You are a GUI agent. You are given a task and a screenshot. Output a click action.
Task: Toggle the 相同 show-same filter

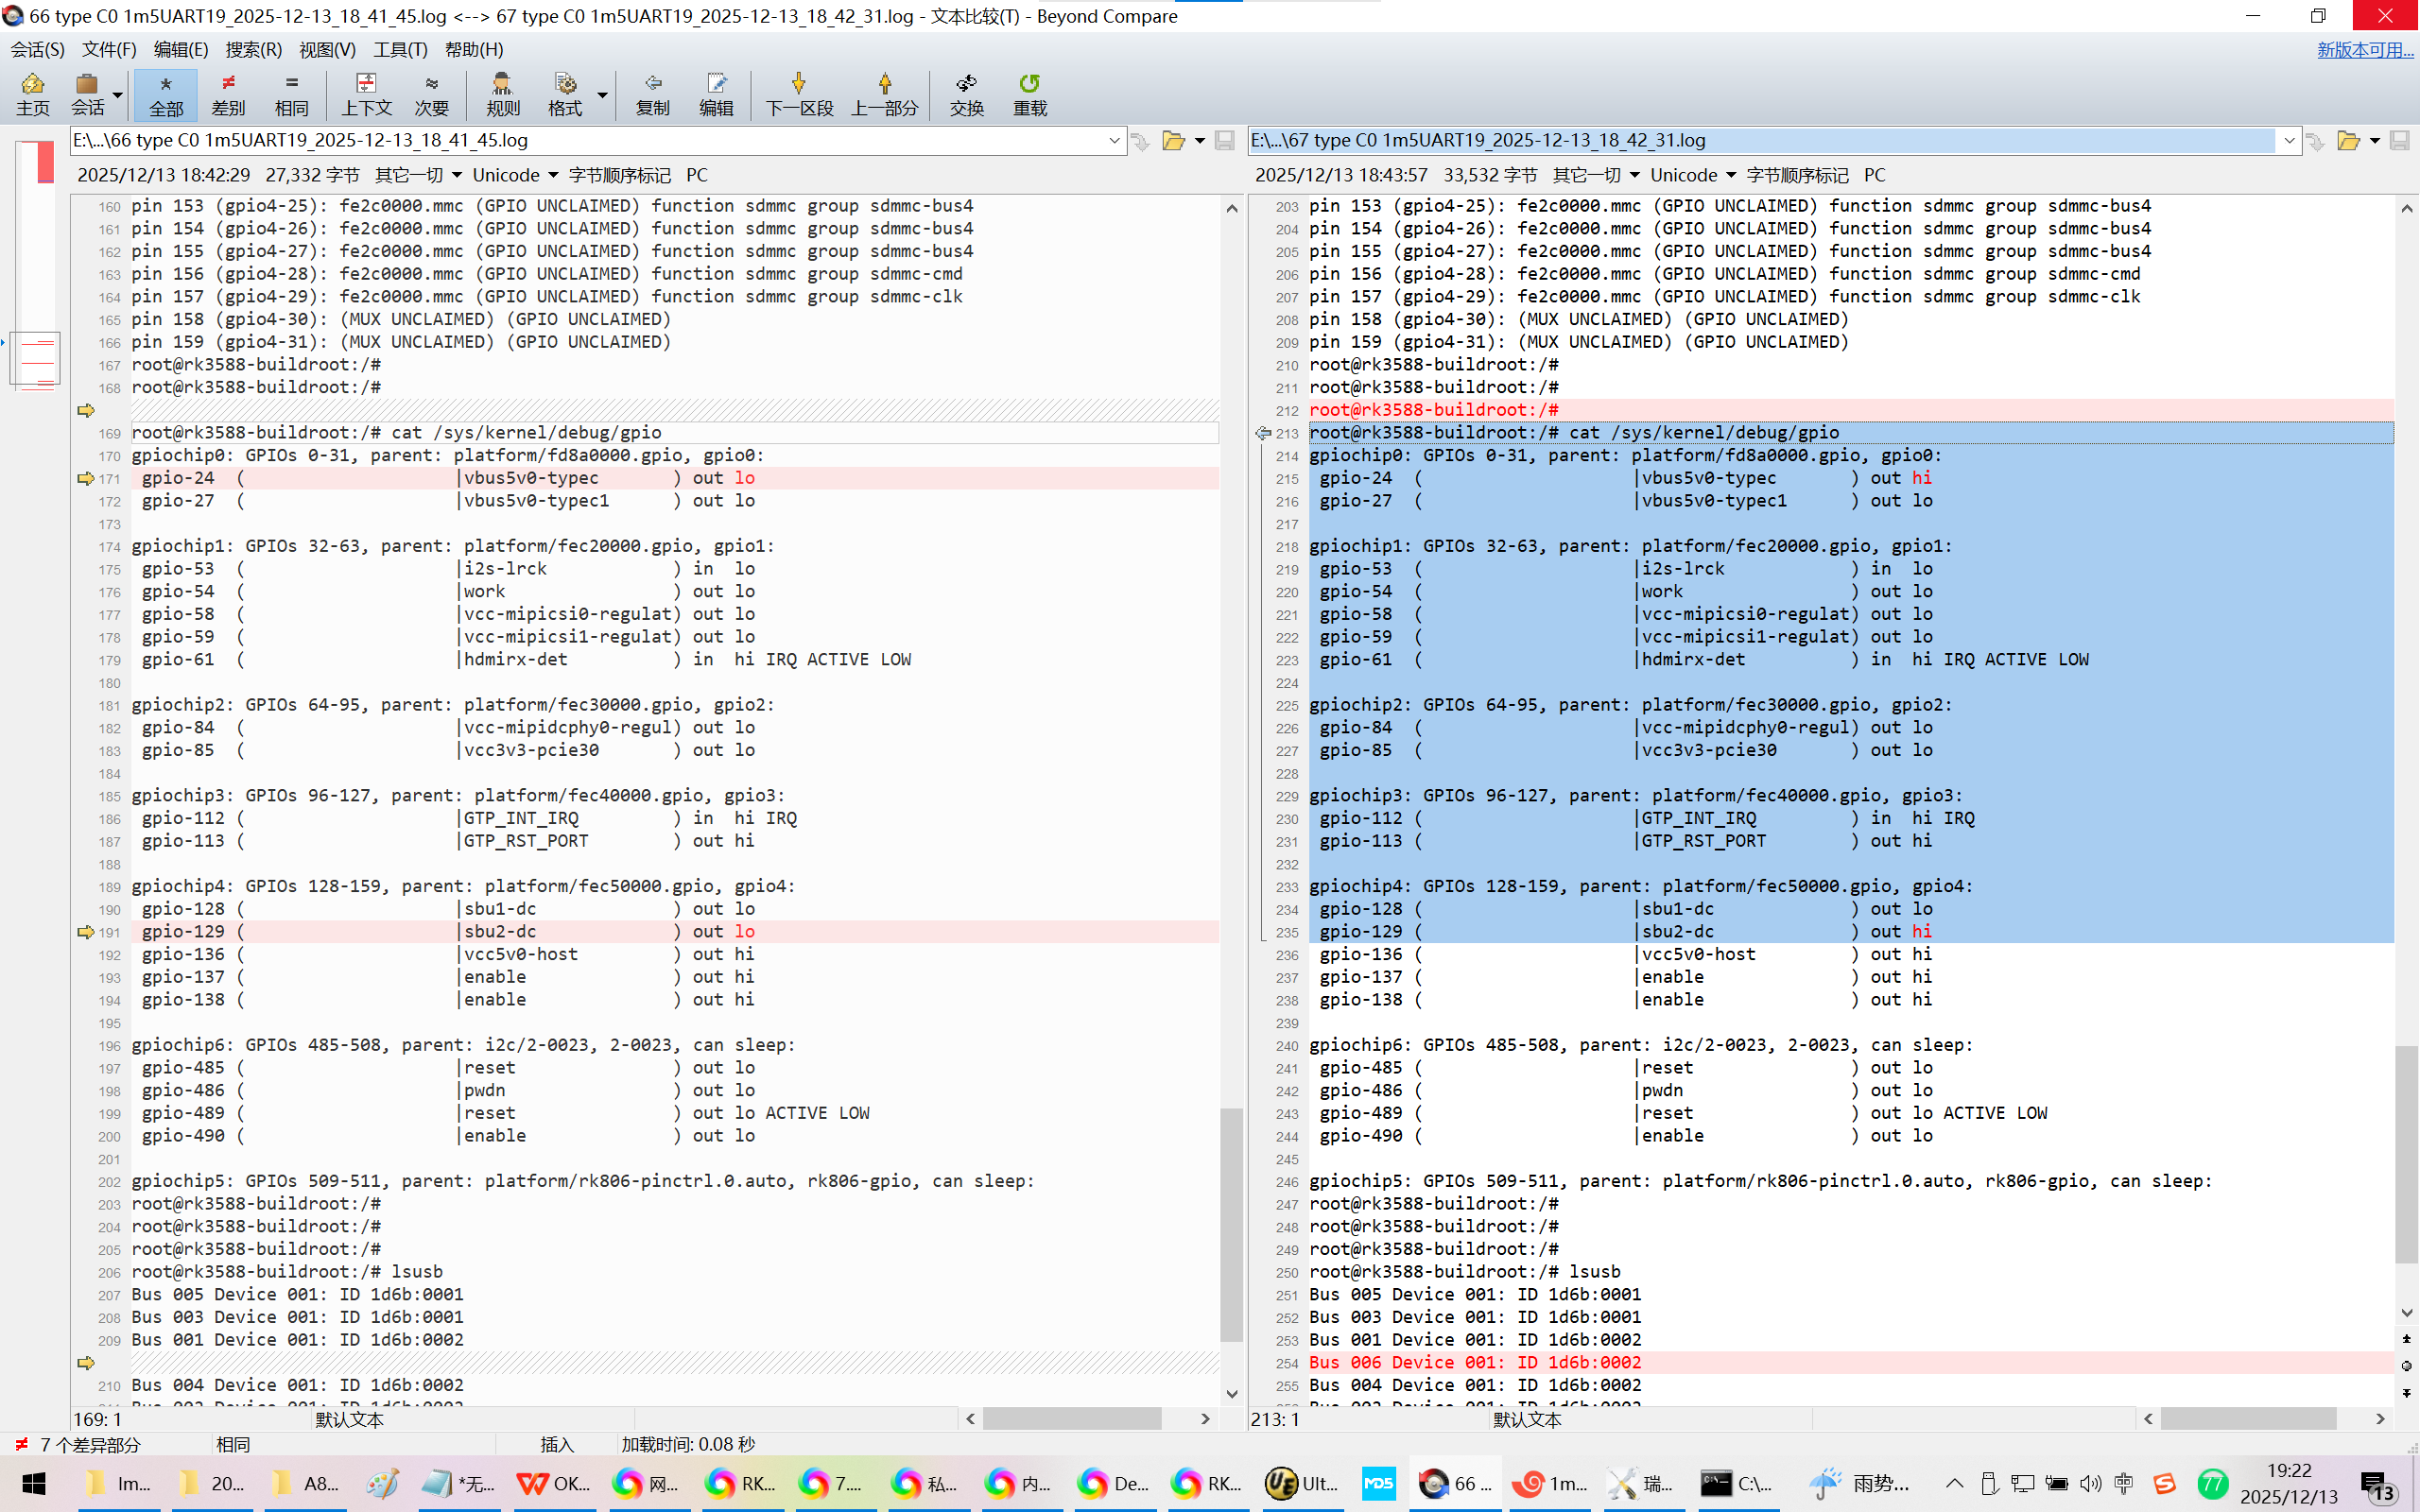click(291, 94)
